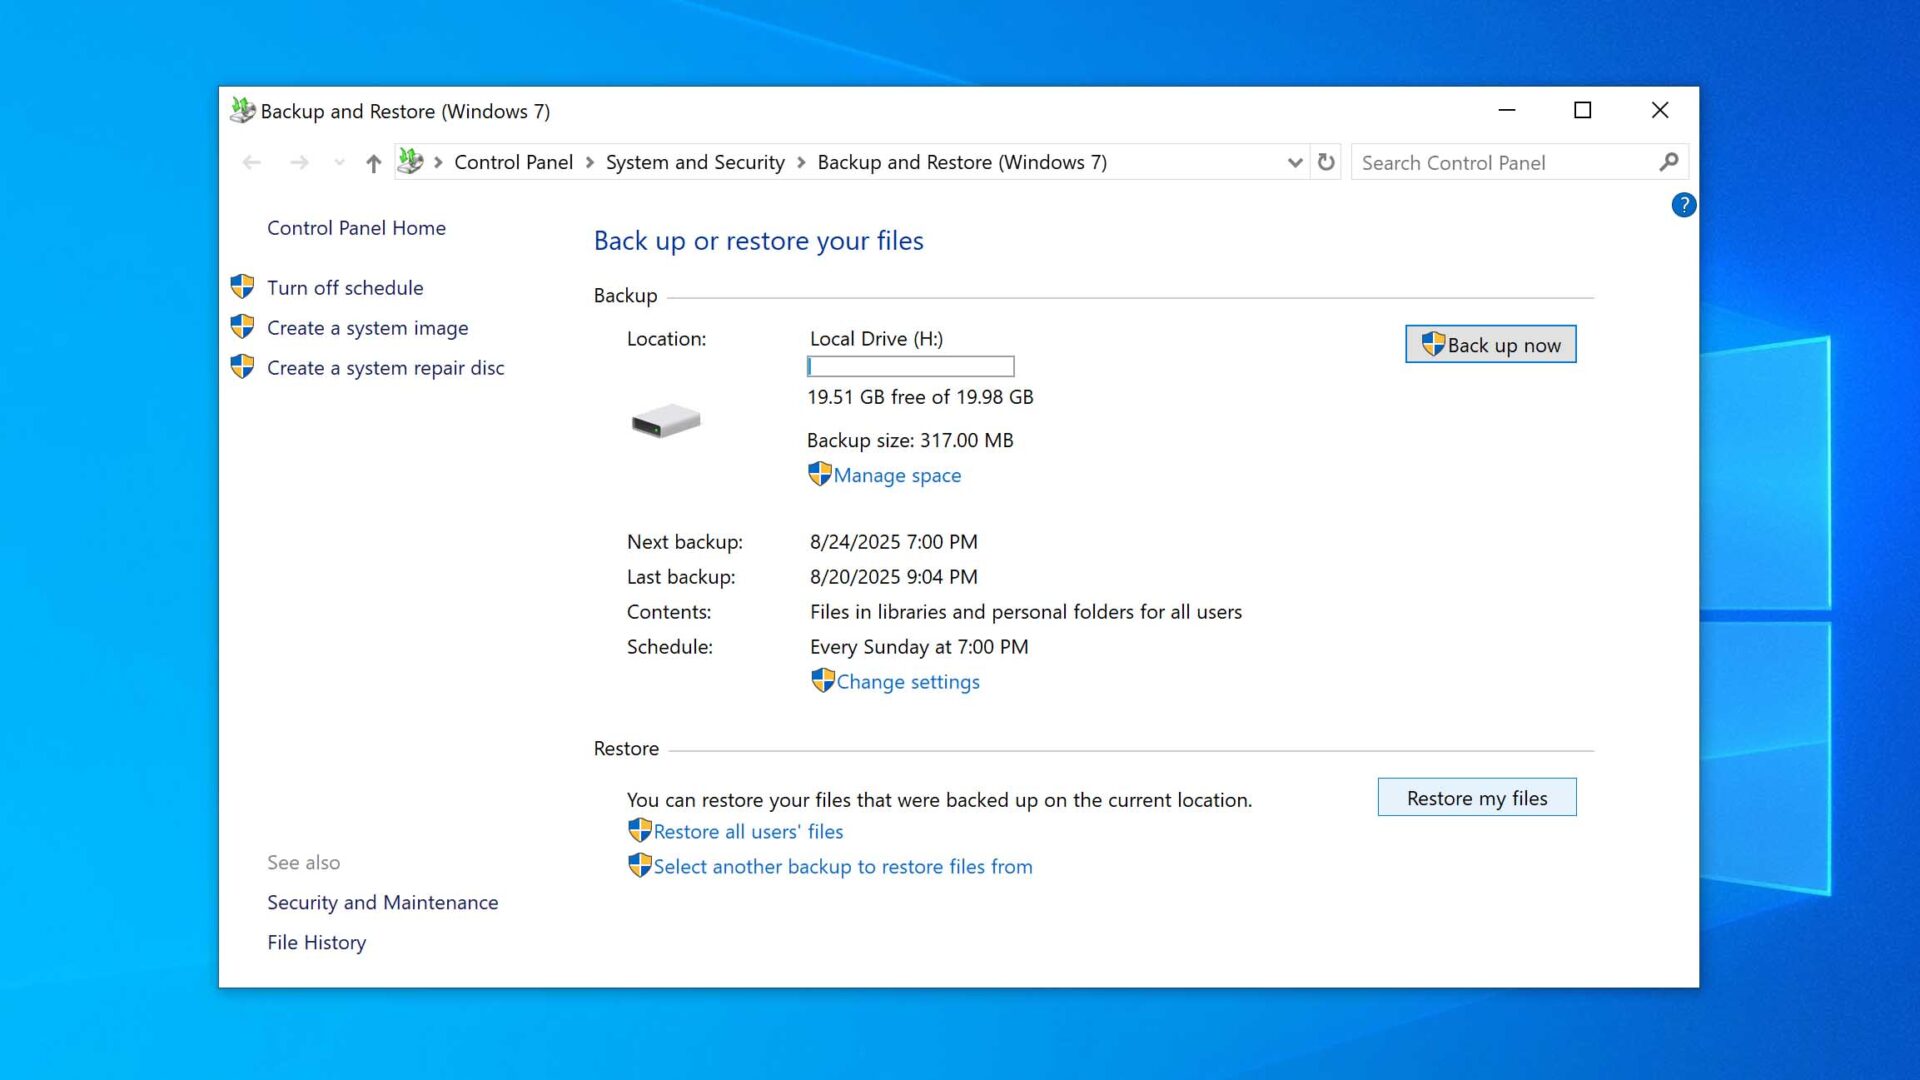Viewport: 1920px width, 1080px height.
Task: Click the shield icon beside Manage space
Action: [x=820, y=474]
